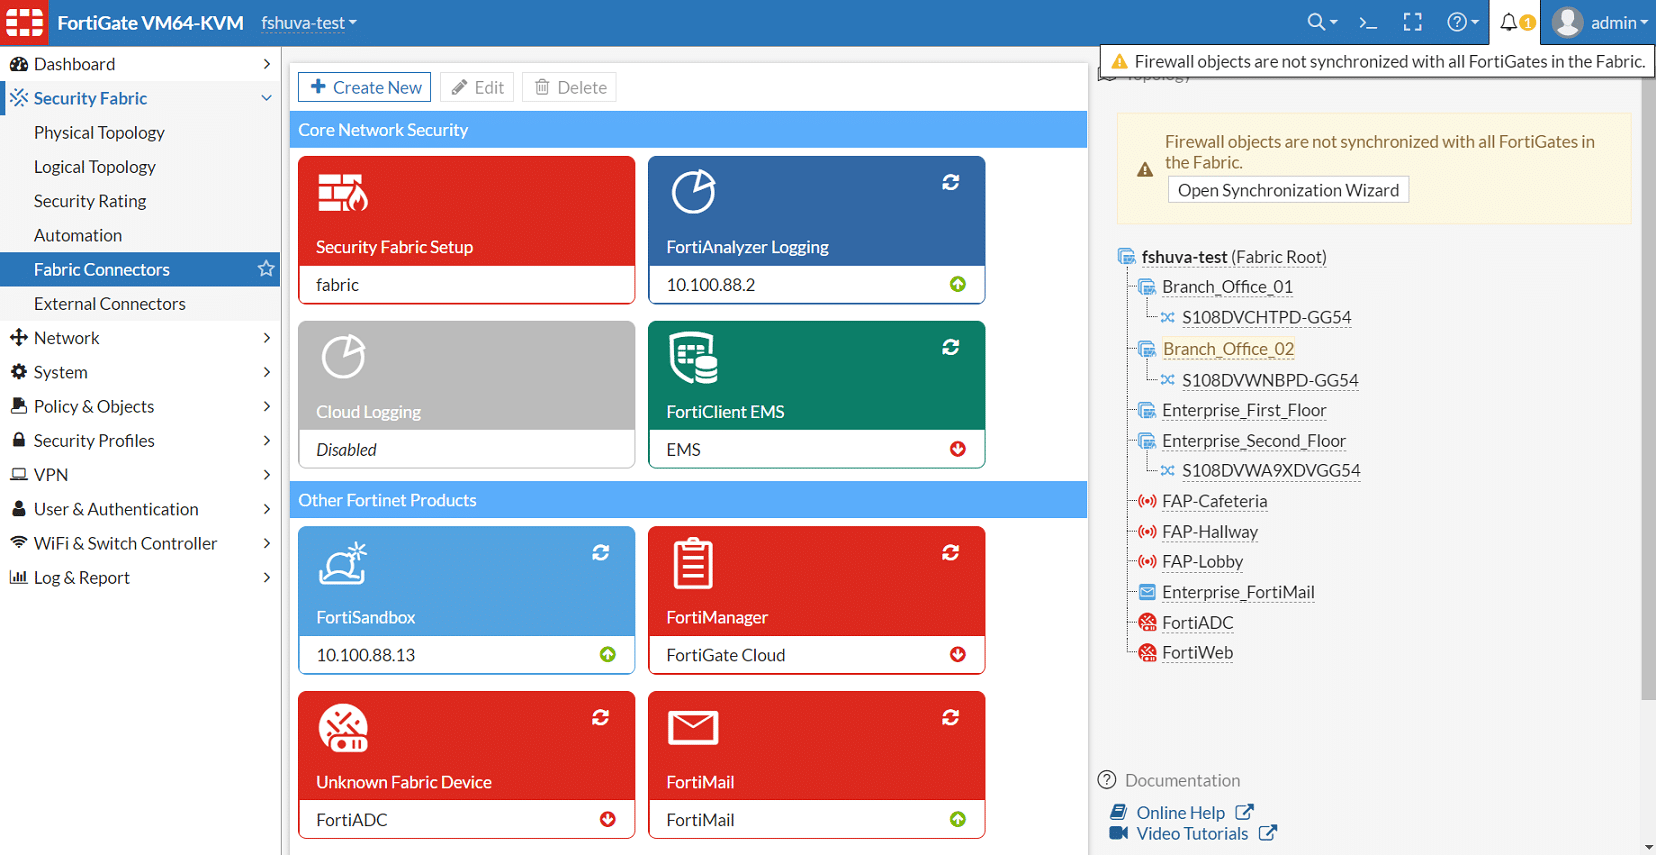Click the sync warning tooltip banner

click(1378, 61)
